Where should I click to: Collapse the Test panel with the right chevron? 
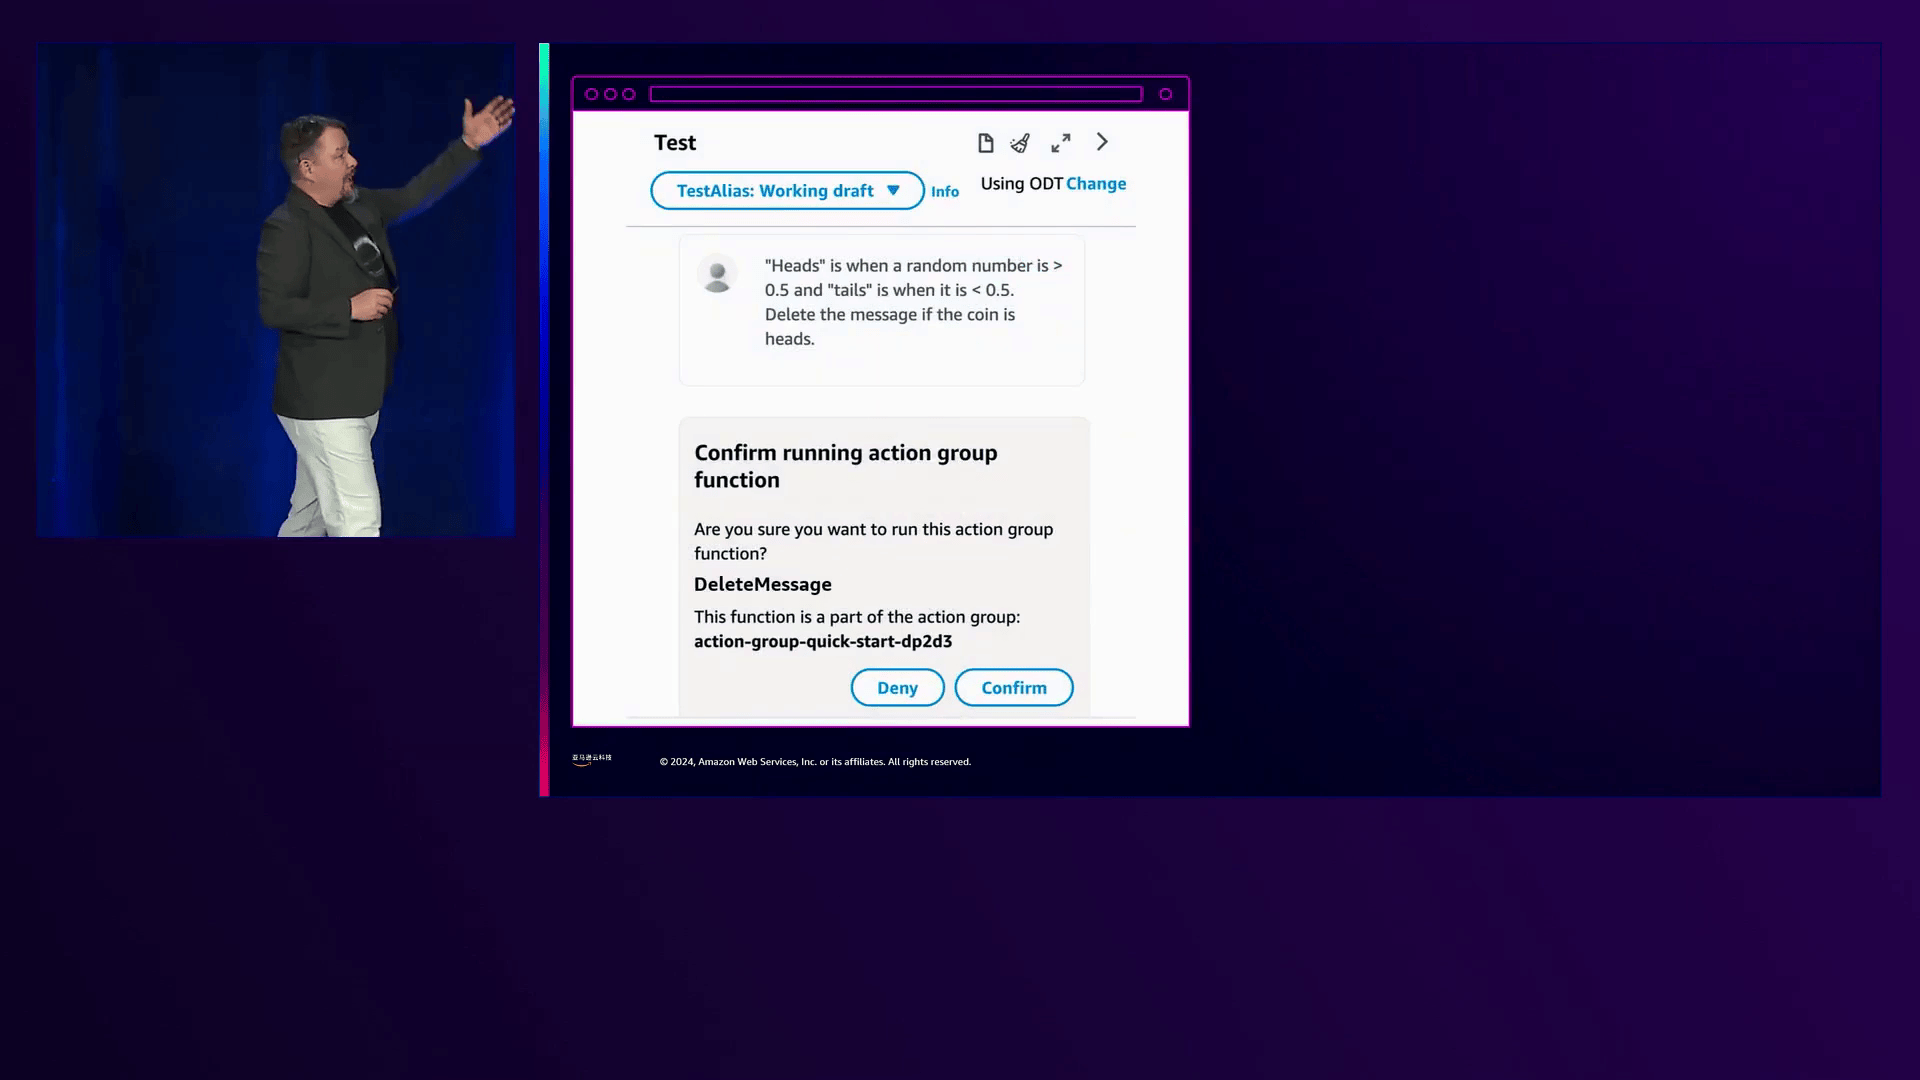coord(1102,142)
